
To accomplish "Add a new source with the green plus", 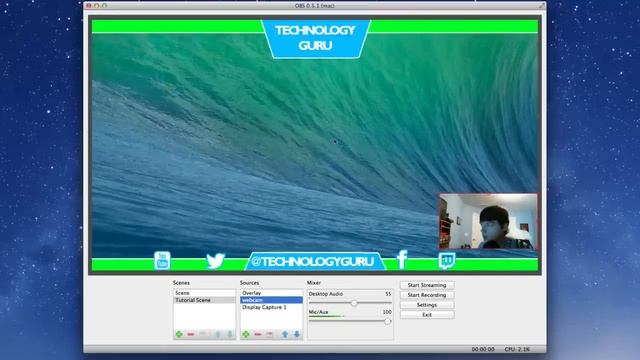I will (x=246, y=334).
